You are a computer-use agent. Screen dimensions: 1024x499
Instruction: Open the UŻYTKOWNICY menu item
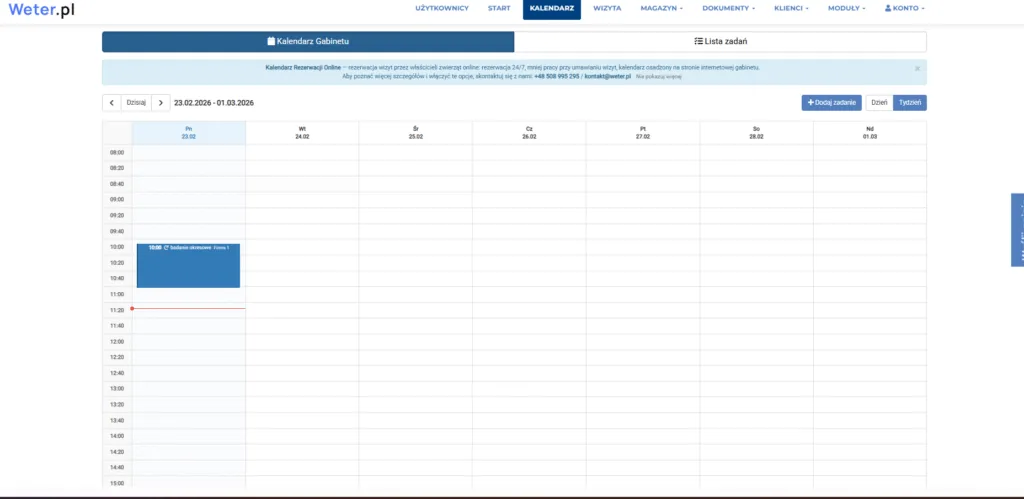pos(442,8)
